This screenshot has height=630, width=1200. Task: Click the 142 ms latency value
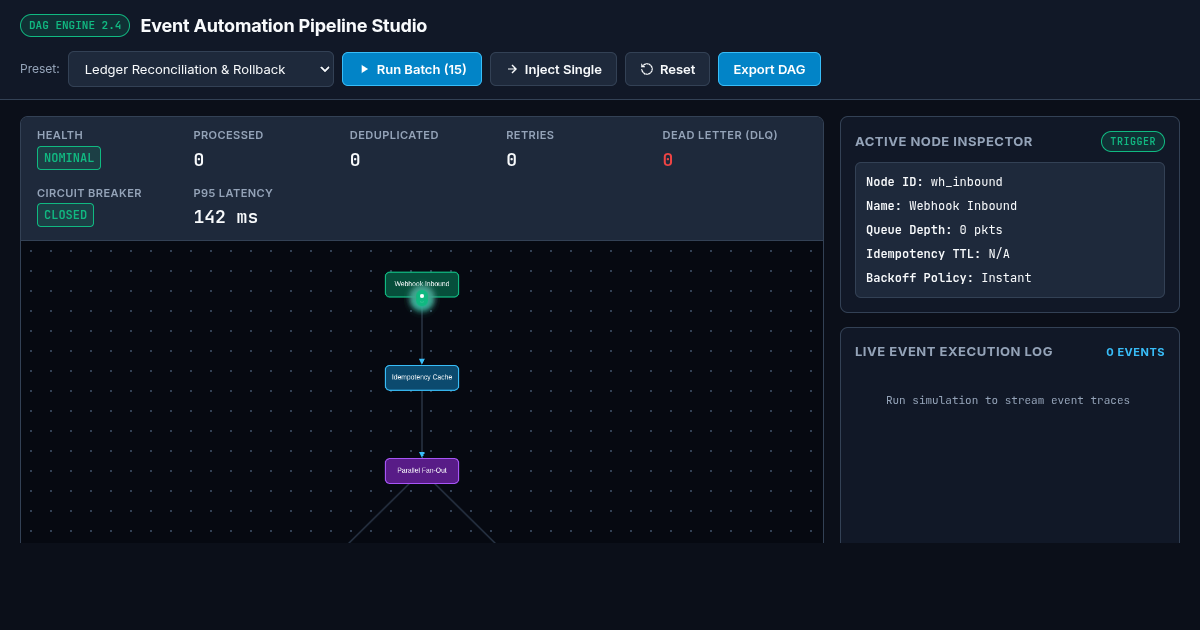click(226, 217)
